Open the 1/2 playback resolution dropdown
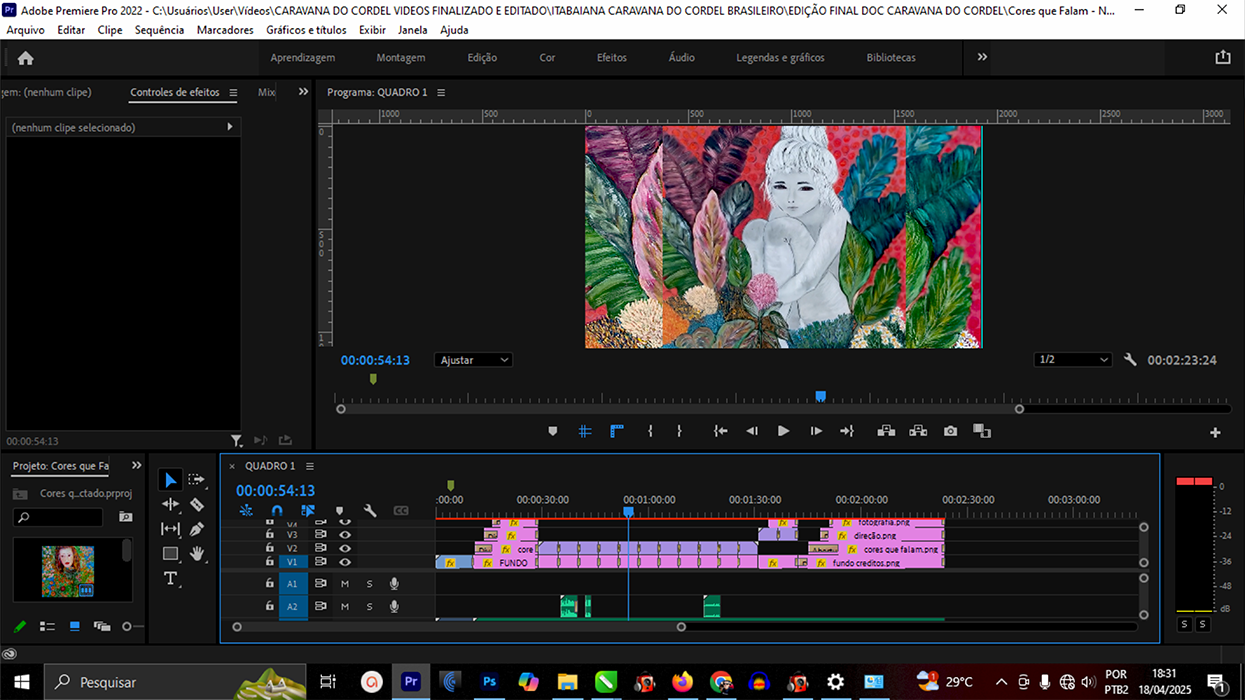The height and width of the screenshot is (700, 1245). (1073, 360)
